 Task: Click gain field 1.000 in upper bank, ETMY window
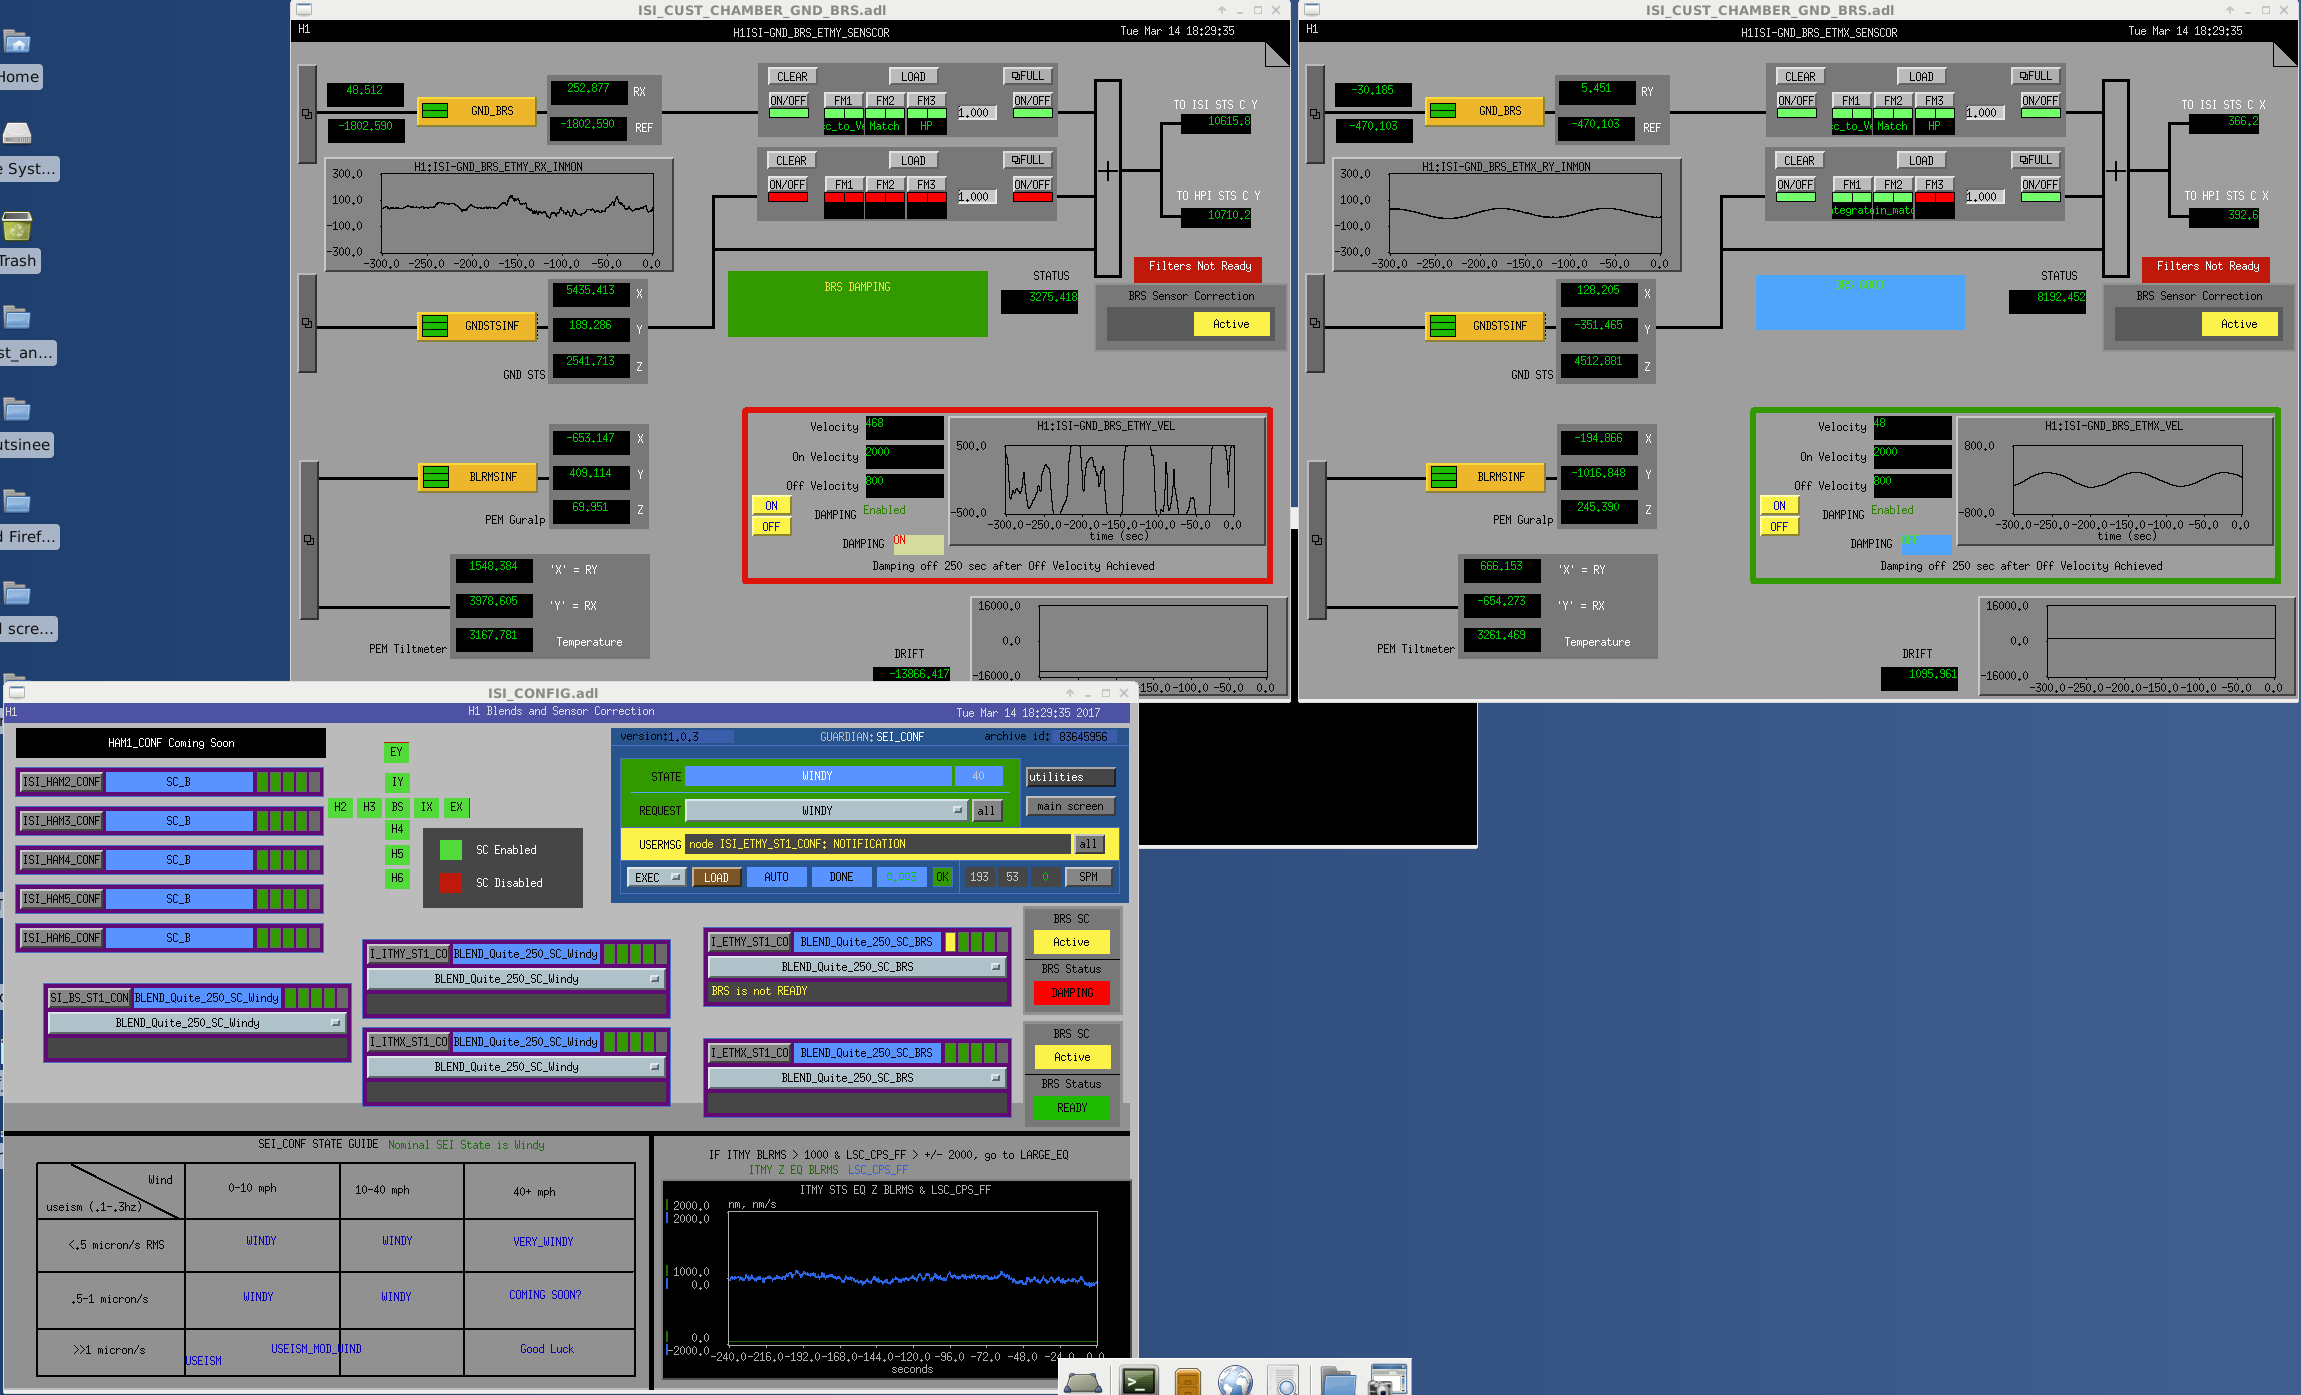click(x=975, y=113)
